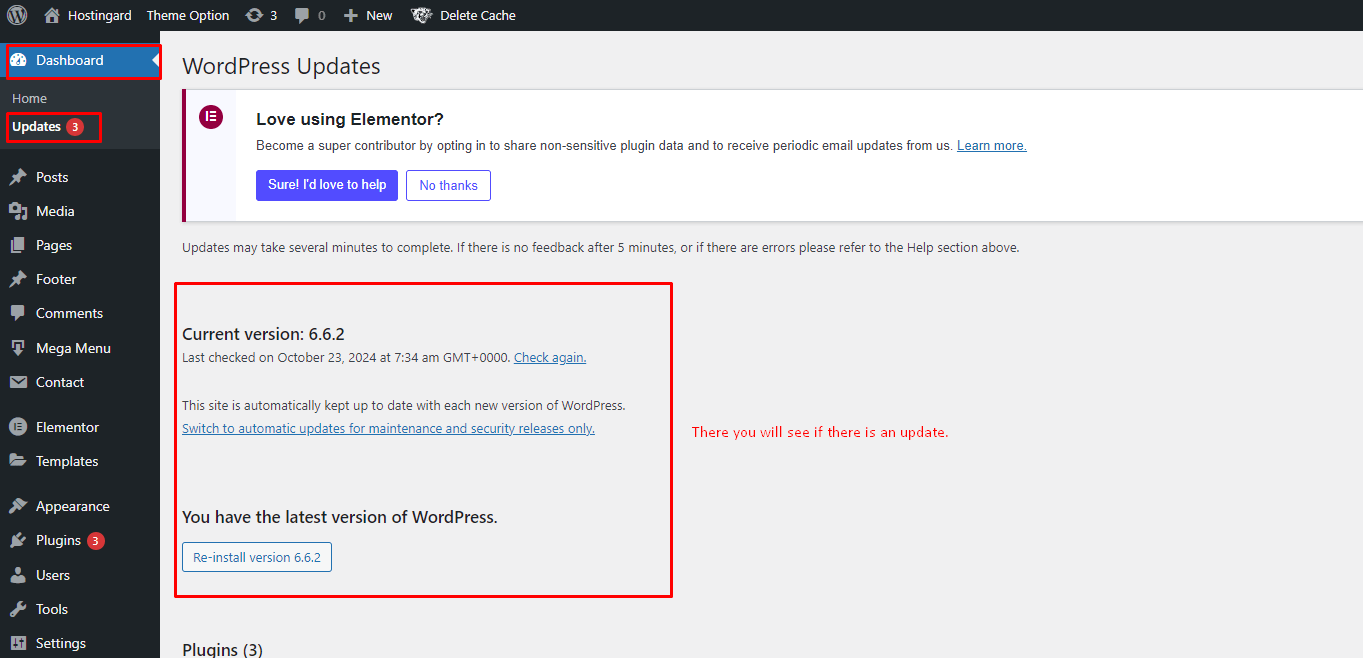The height and width of the screenshot is (658, 1363).
Task: Open the Plugins menu
Action: (58, 540)
